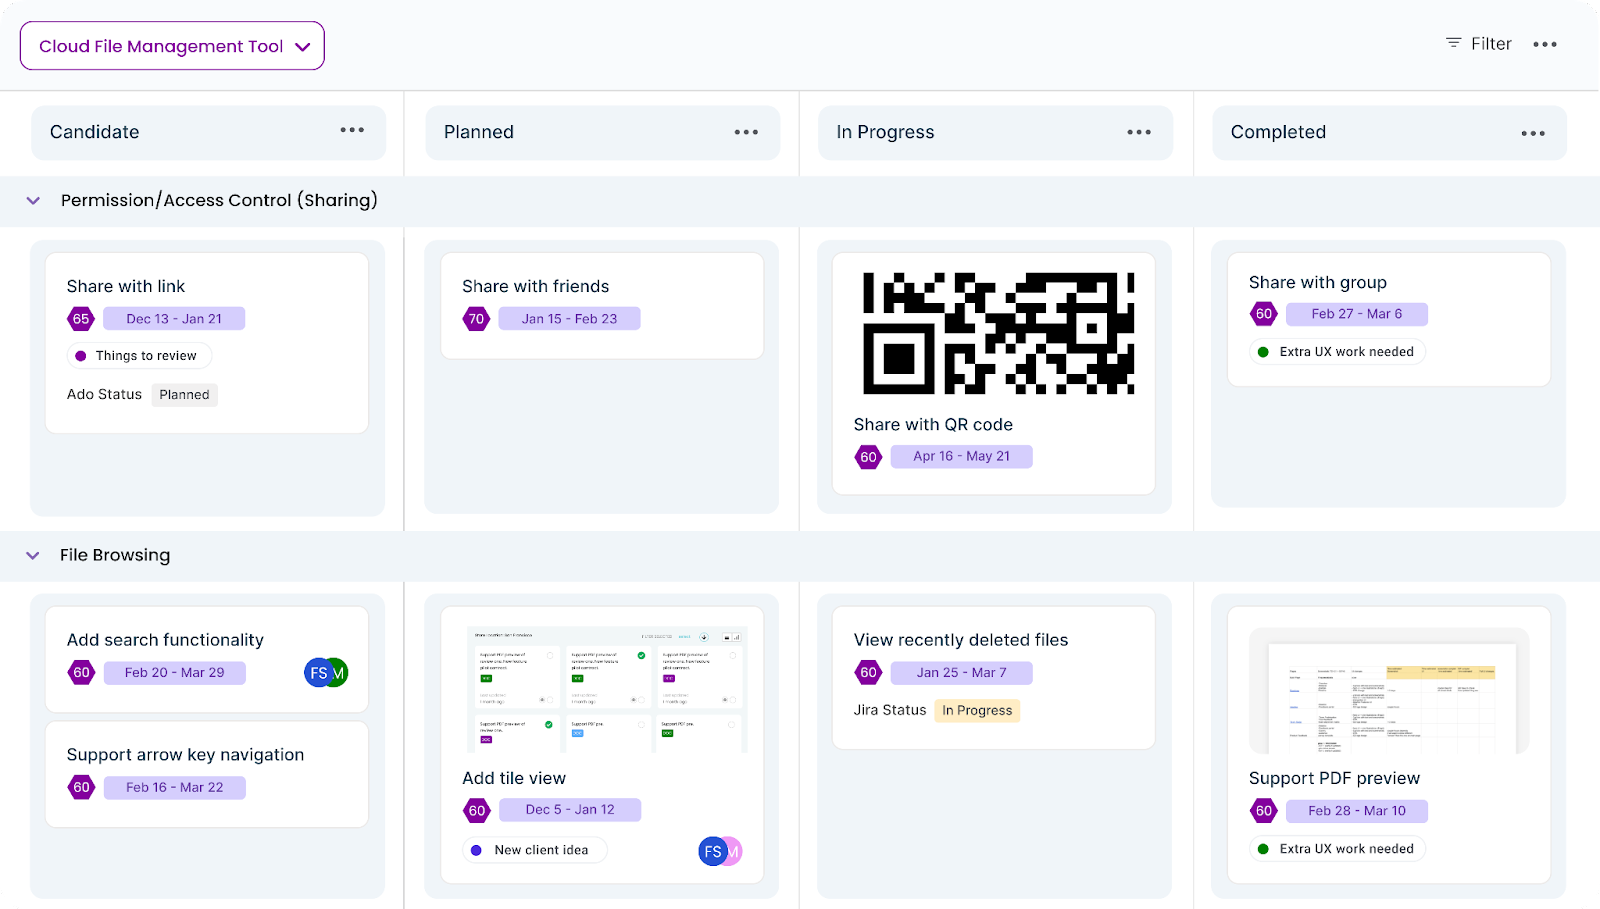The width and height of the screenshot is (1600, 909).
Task: Open the Support PDF preview thumbnail image
Action: [x=1389, y=690]
